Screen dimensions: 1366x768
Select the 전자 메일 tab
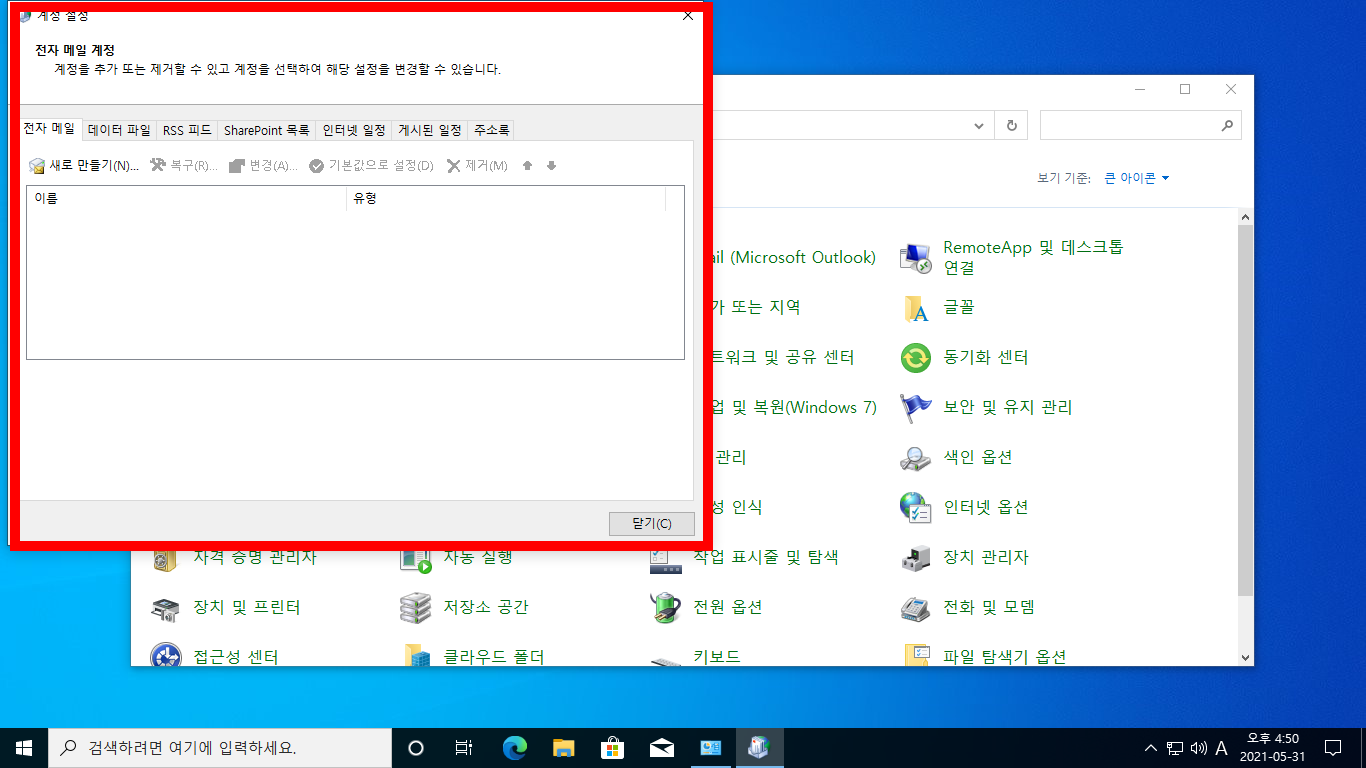pyautogui.click(x=49, y=129)
